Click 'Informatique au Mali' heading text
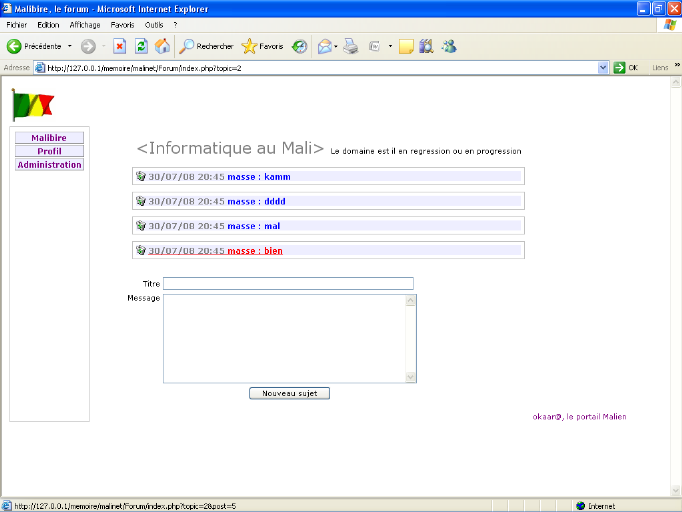This screenshot has height=512, width=682. click(x=231, y=148)
